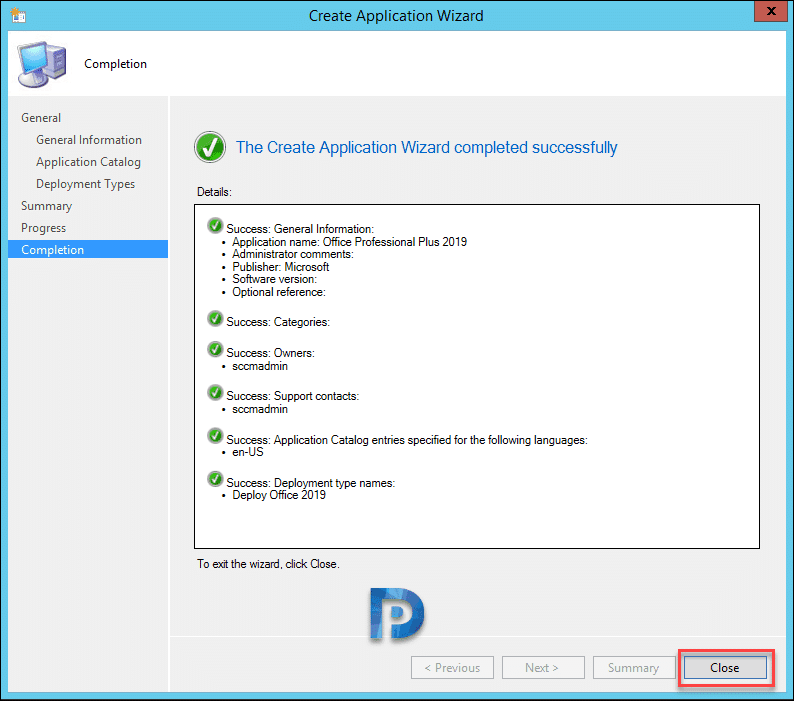This screenshot has width=794, height=701.
Task: Click the checkmark next to Success: General Information
Action: click(x=215, y=225)
